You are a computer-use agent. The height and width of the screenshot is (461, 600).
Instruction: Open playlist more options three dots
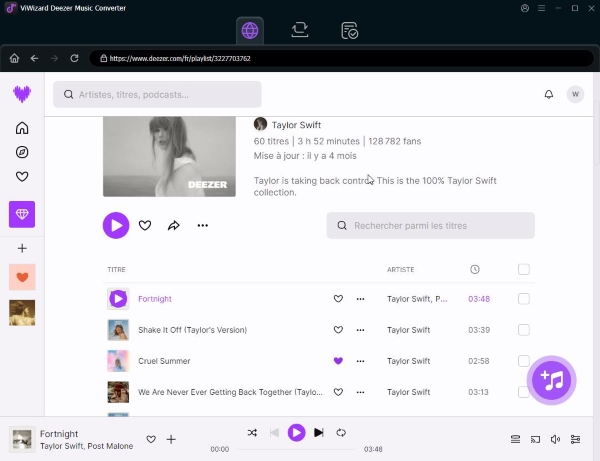[203, 225]
